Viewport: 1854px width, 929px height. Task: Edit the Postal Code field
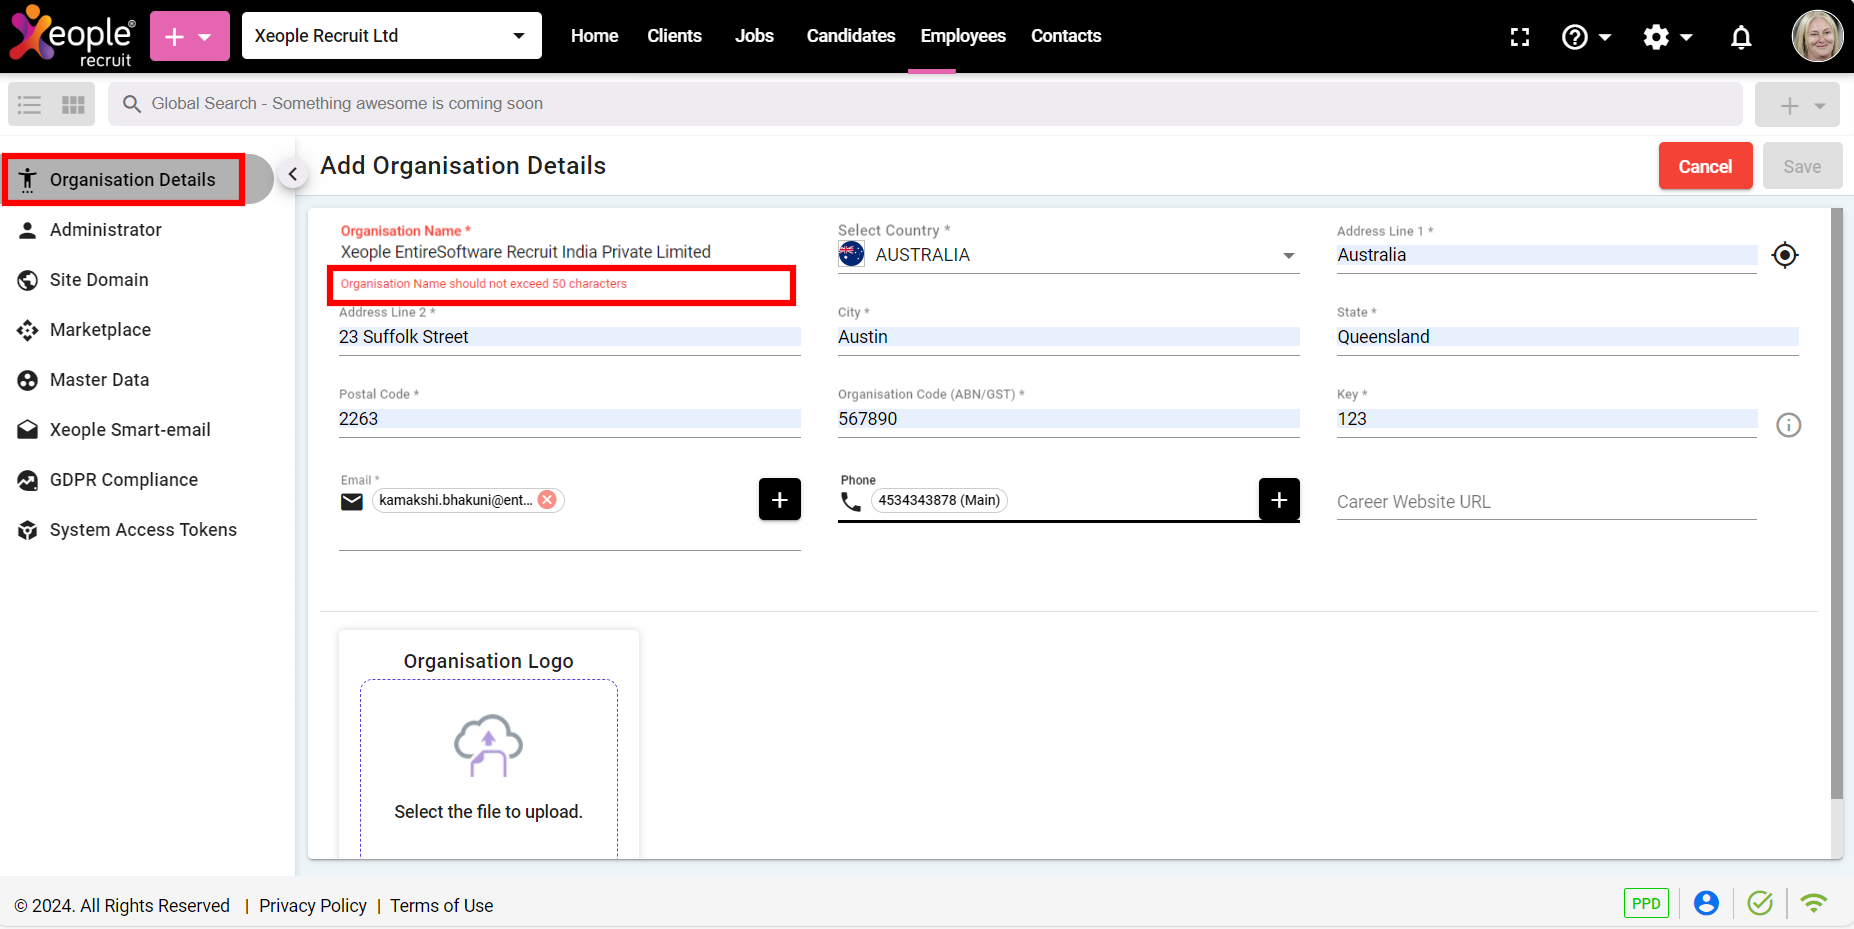570,419
